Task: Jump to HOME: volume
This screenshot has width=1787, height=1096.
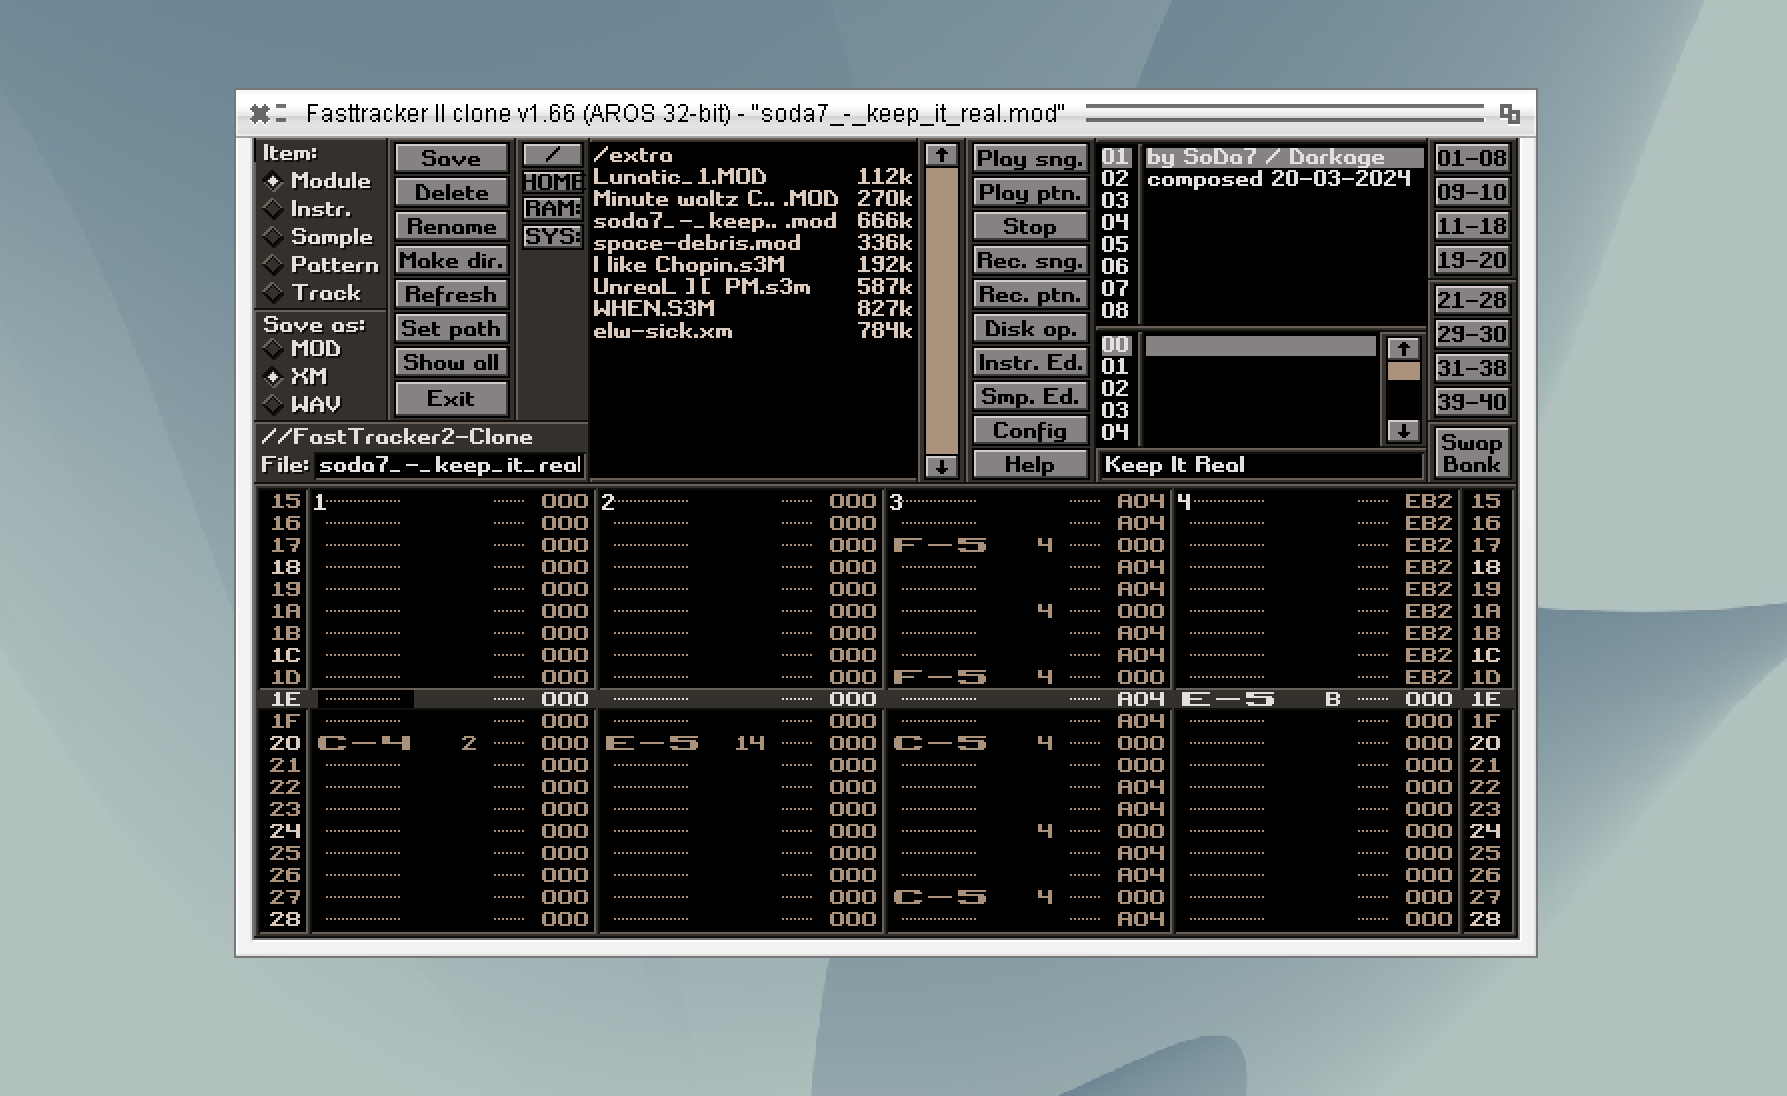Action: [x=552, y=182]
